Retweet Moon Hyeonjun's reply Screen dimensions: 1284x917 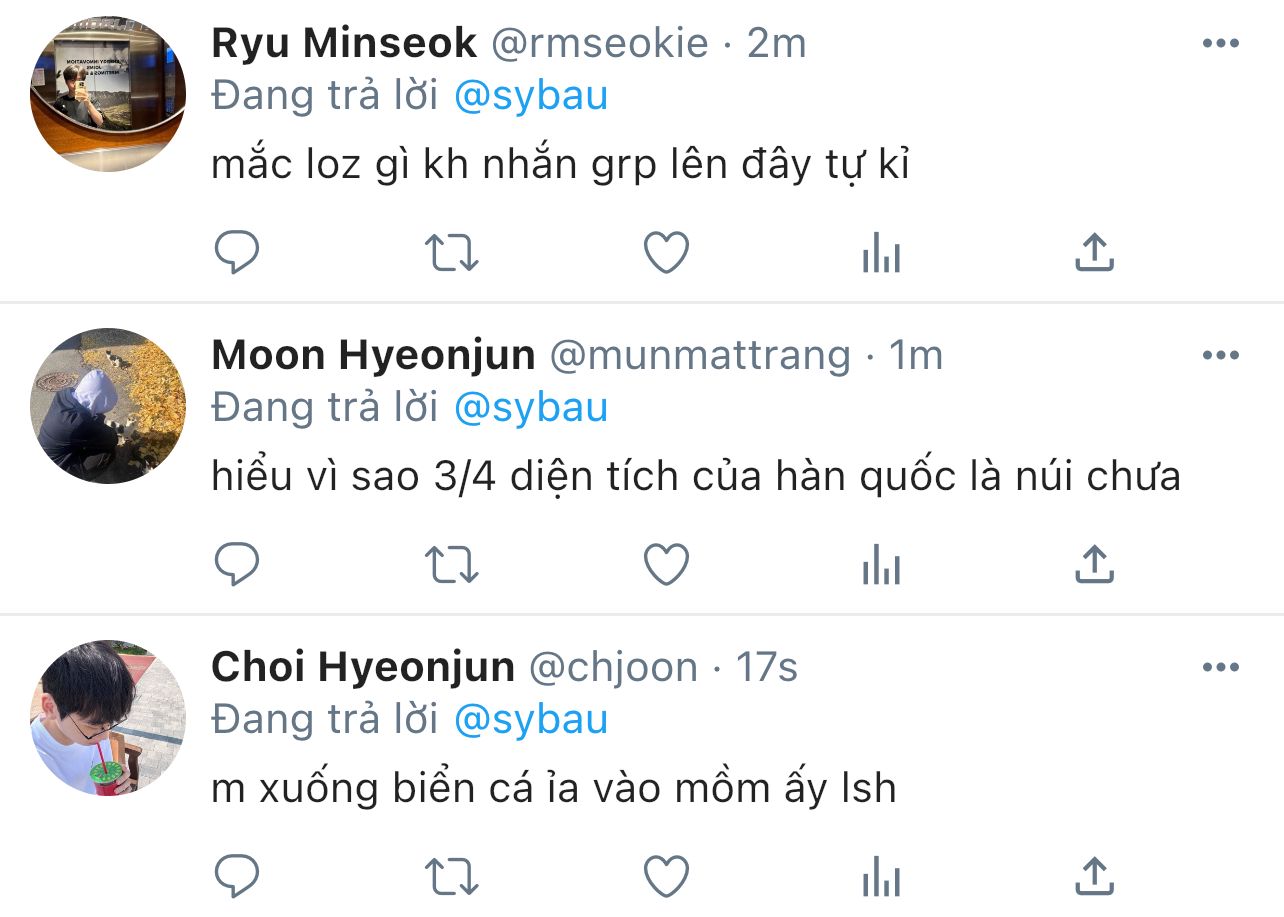[452, 566]
